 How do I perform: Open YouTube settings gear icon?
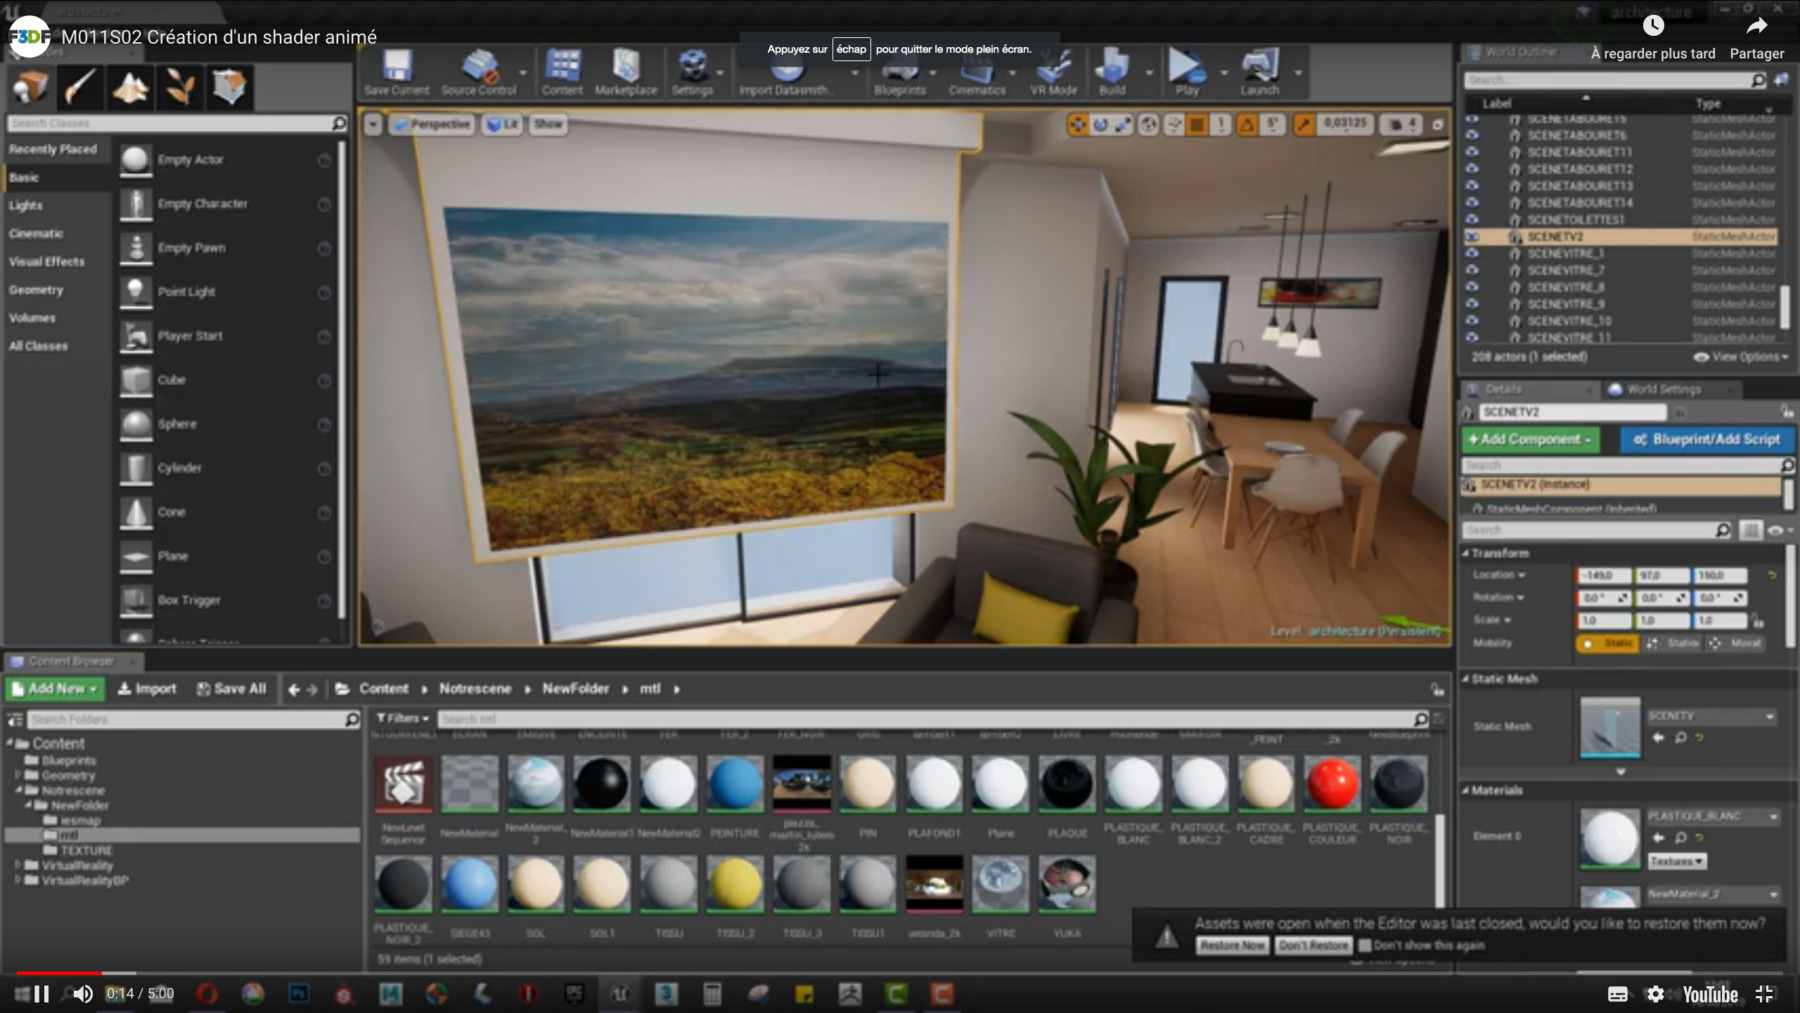tap(1656, 994)
